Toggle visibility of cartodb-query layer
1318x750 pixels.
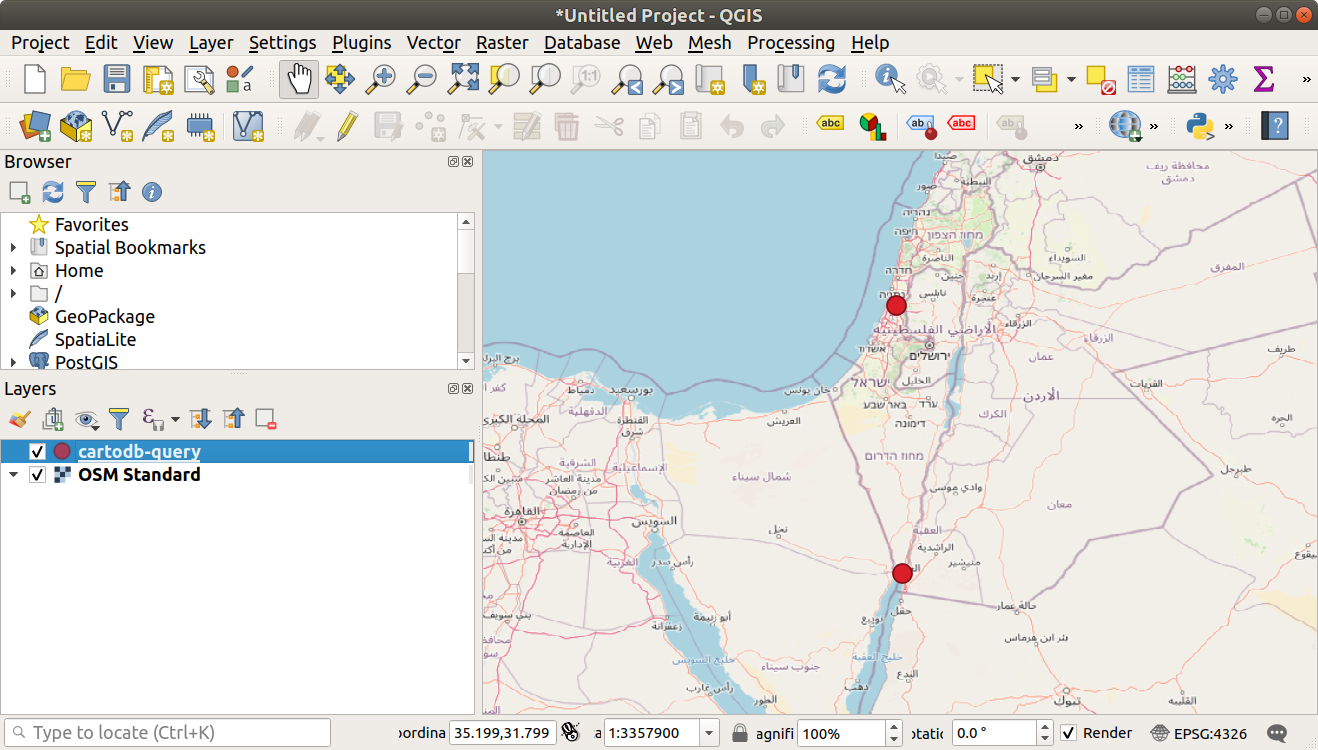point(37,451)
